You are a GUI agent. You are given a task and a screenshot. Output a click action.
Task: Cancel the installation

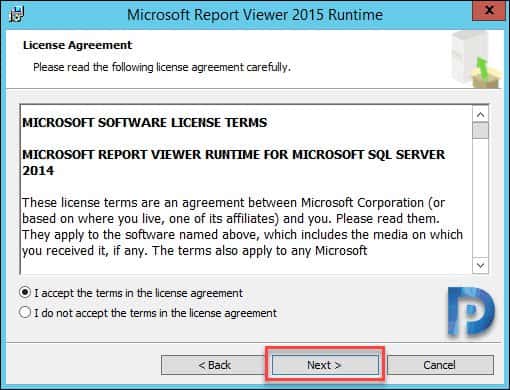[439, 365]
